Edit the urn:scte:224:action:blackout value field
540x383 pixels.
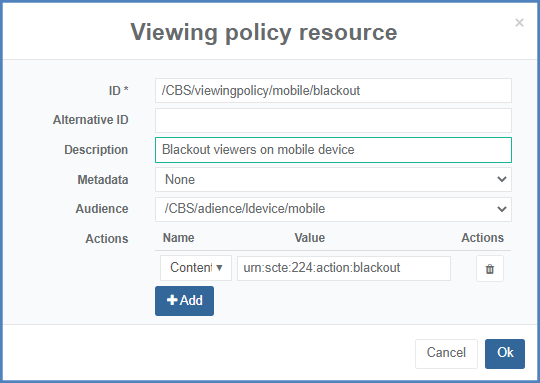tap(344, 268)
